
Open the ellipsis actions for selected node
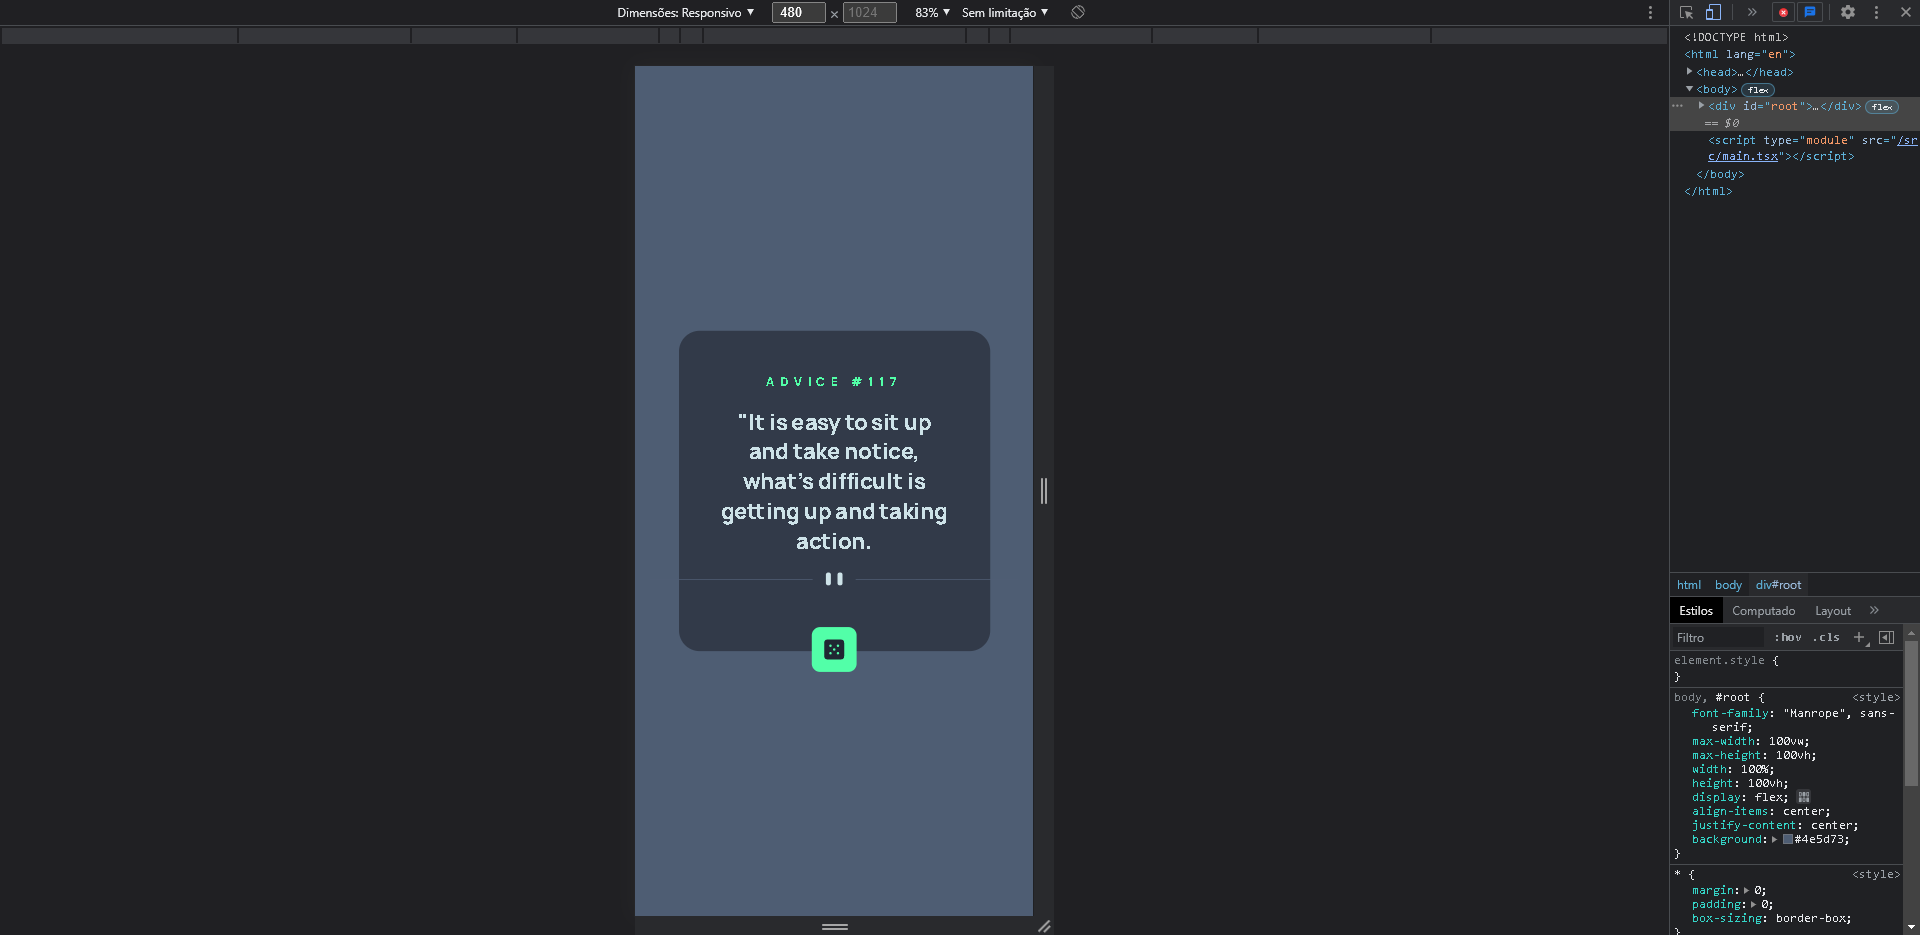(x=1678, y=106)
